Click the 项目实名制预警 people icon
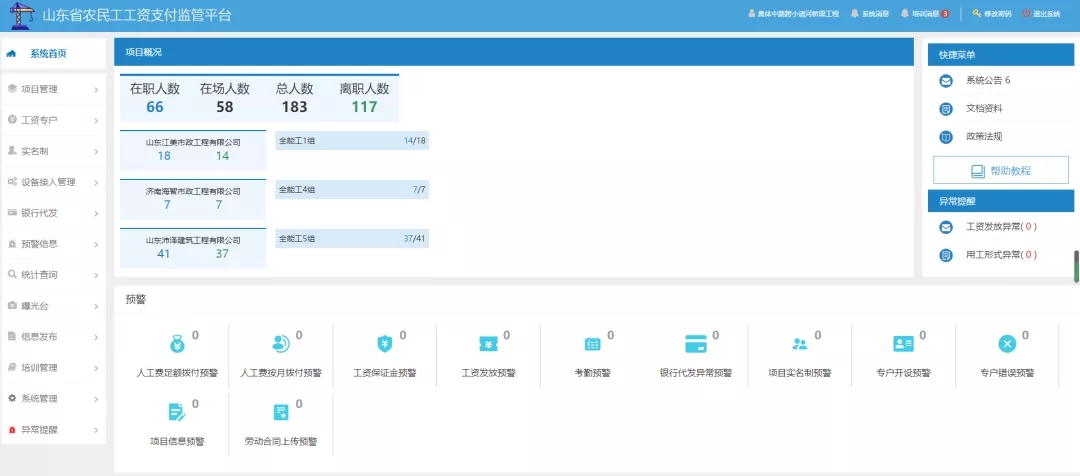 coord(800,344)
